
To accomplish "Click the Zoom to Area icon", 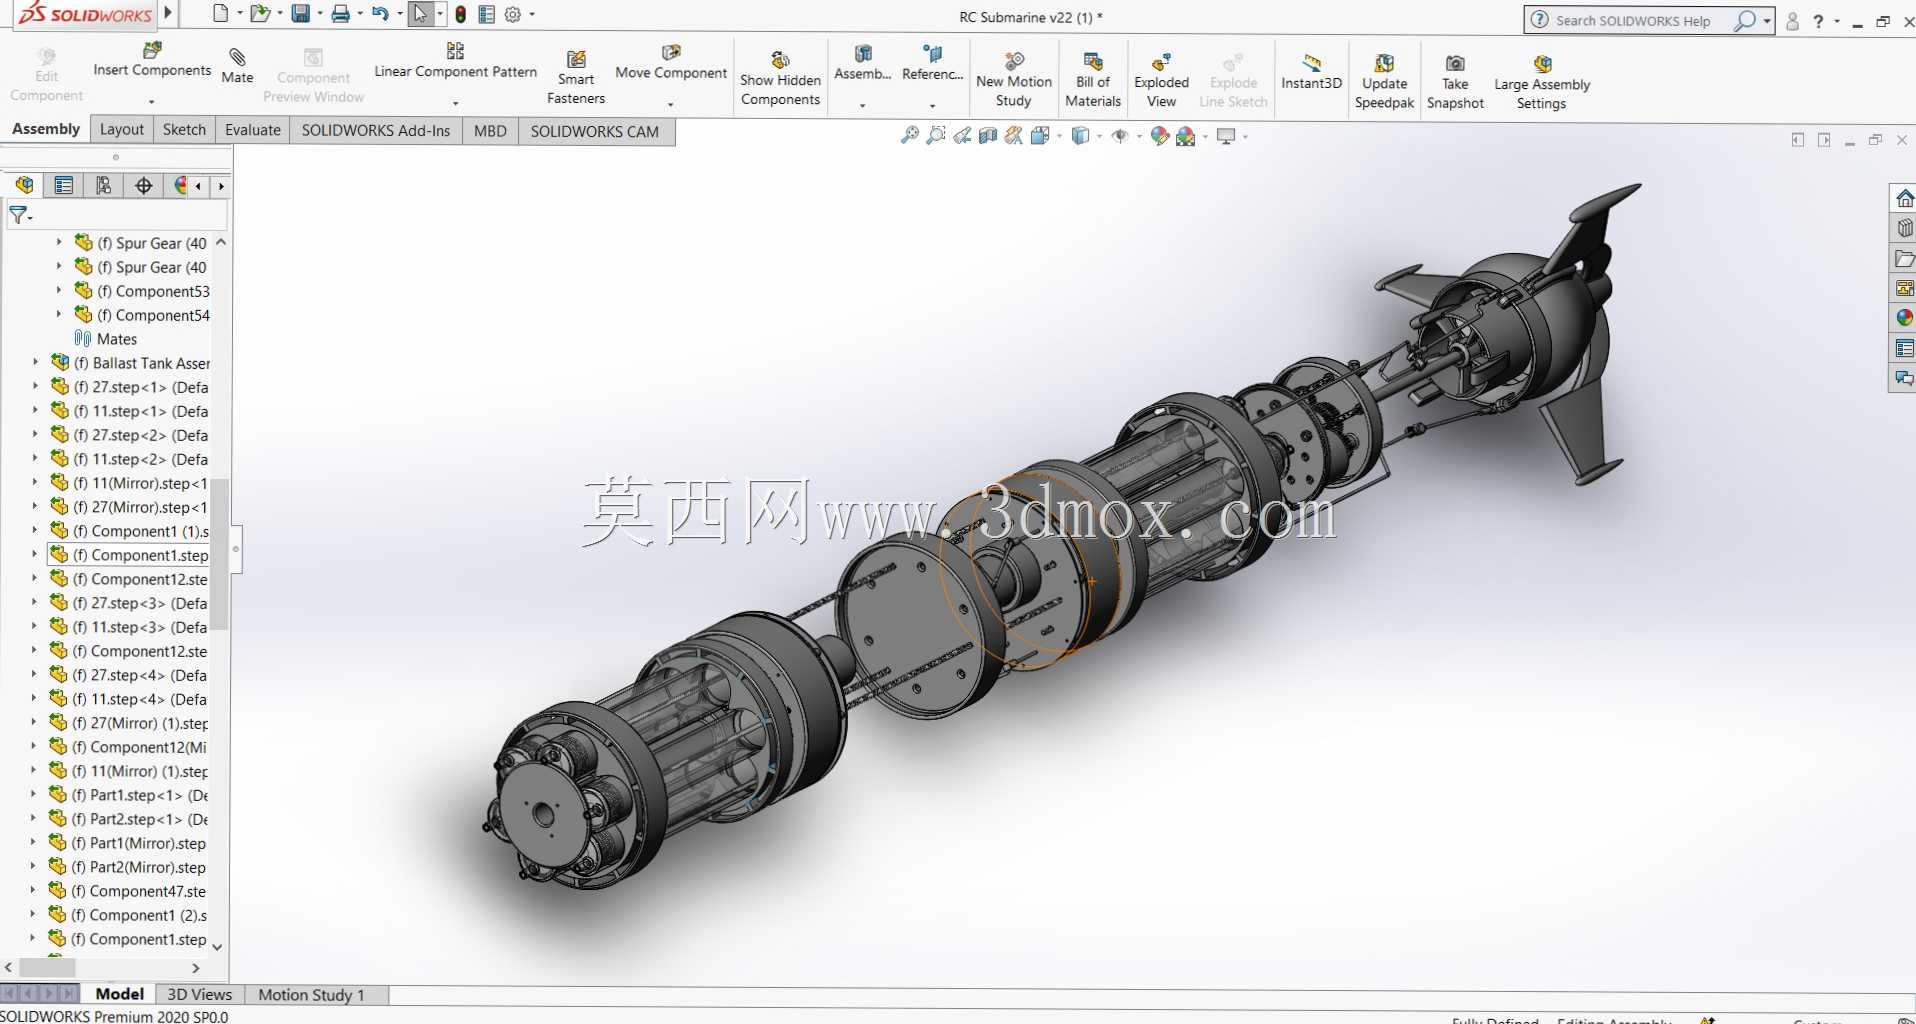I will point(936,135).
